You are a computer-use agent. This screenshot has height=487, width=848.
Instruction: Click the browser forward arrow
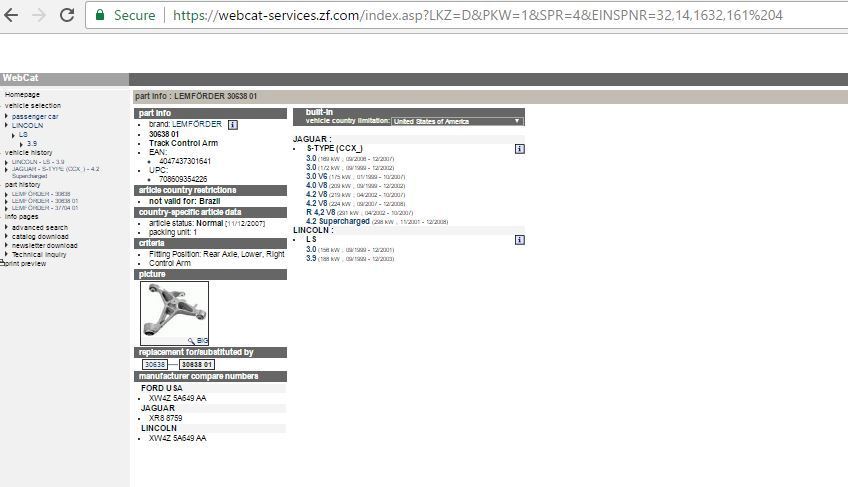[40, 15]
